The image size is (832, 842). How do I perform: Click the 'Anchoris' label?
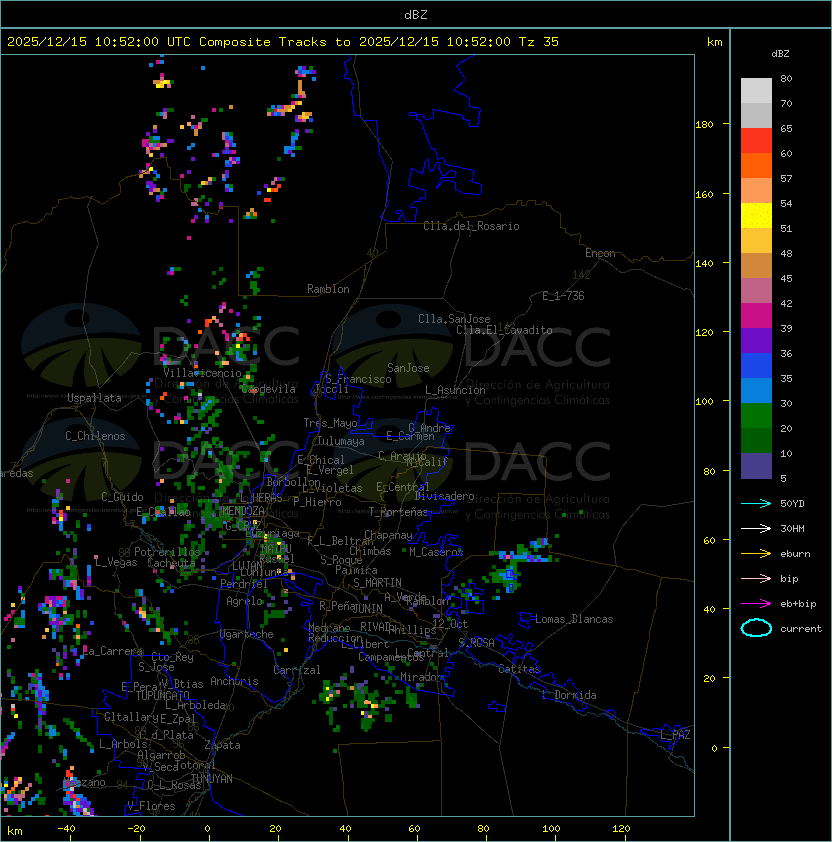[x=234, y=681]
